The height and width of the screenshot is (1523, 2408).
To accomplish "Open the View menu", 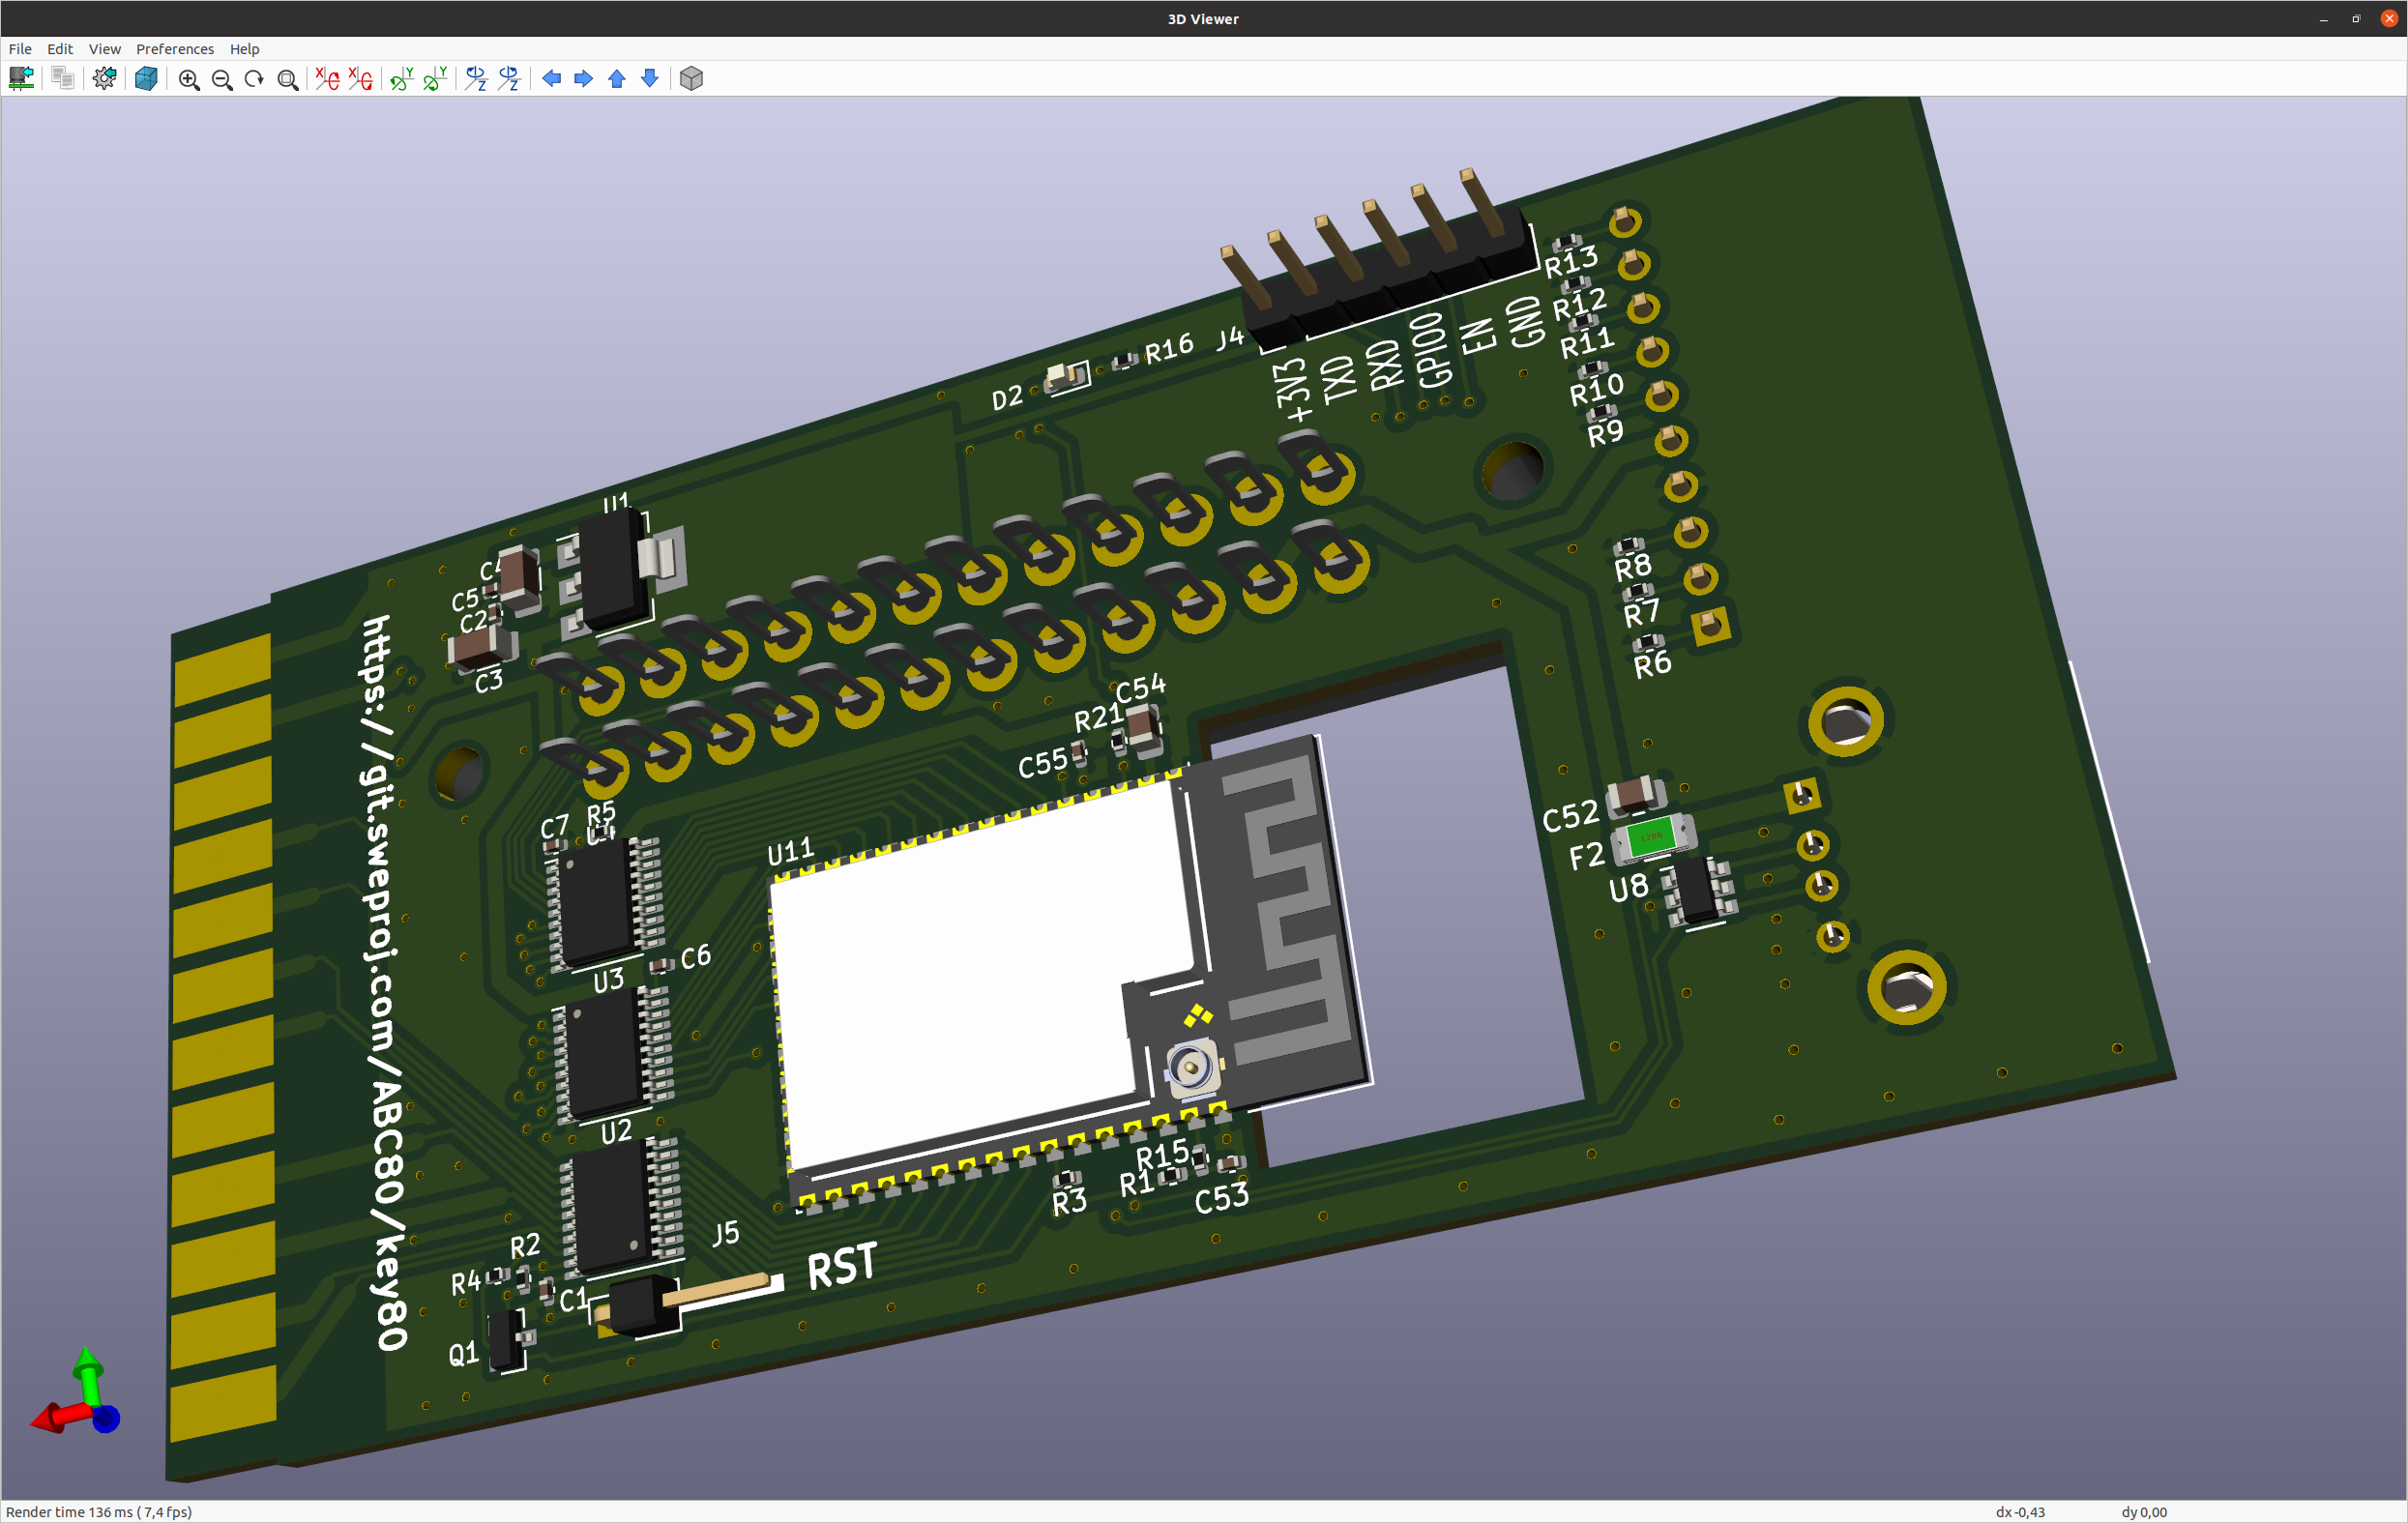I will point(104,49).
